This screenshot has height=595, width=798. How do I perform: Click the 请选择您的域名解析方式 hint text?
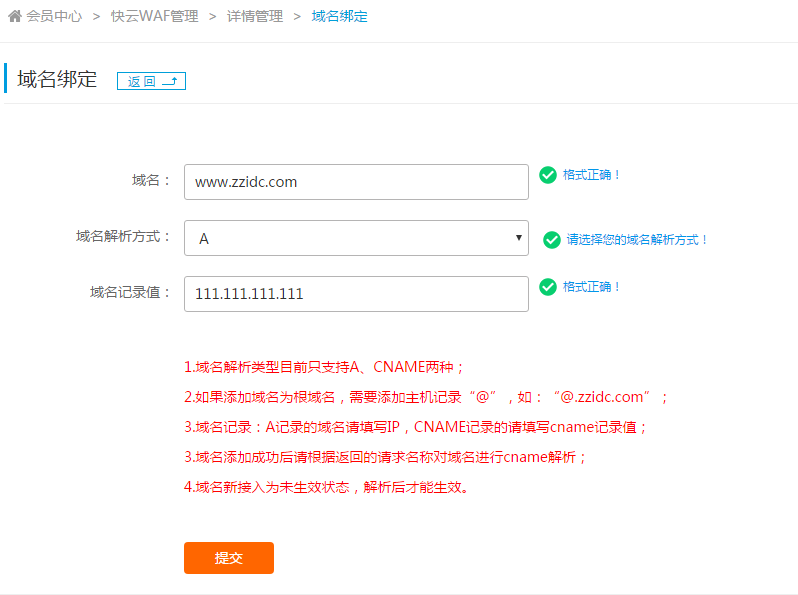coord(638,240)
